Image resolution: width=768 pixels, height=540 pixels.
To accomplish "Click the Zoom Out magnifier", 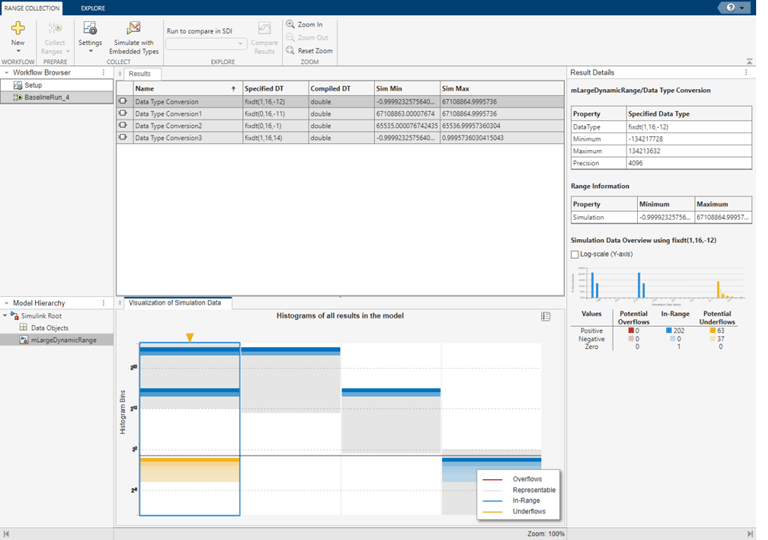I will (x=290, y=37).
